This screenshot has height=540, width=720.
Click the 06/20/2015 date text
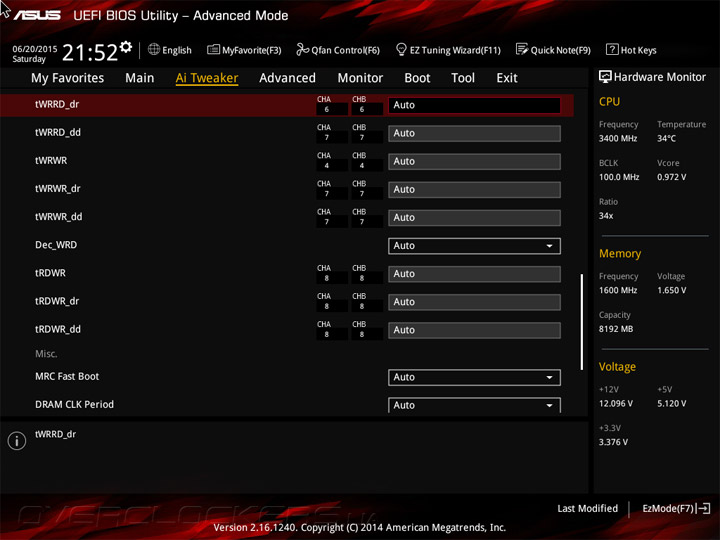point(35,49)
